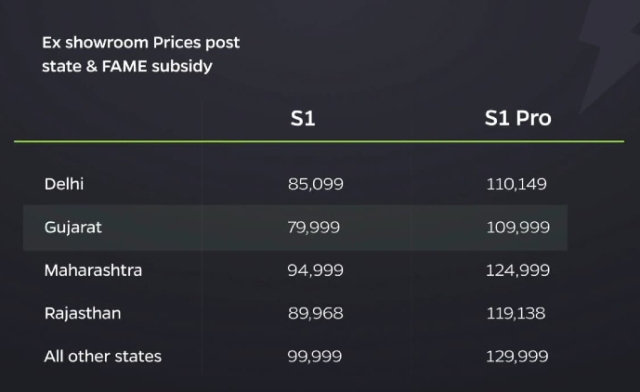Image resolution: width=640 pixels, height=392 pixels.
Task: Select Maharashtra S1 price 94,999
Action: tap(316, 270)
